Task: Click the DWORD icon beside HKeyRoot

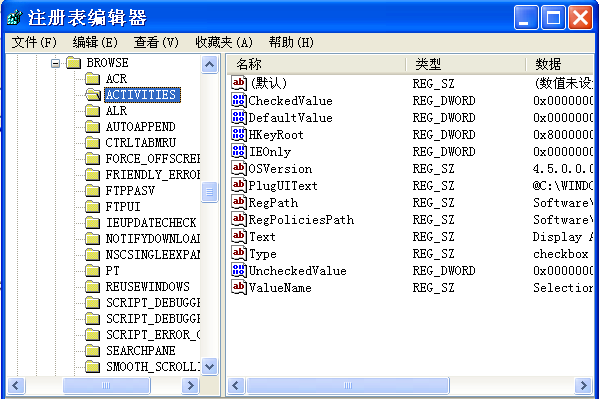Action: click(x=239, y=134)
